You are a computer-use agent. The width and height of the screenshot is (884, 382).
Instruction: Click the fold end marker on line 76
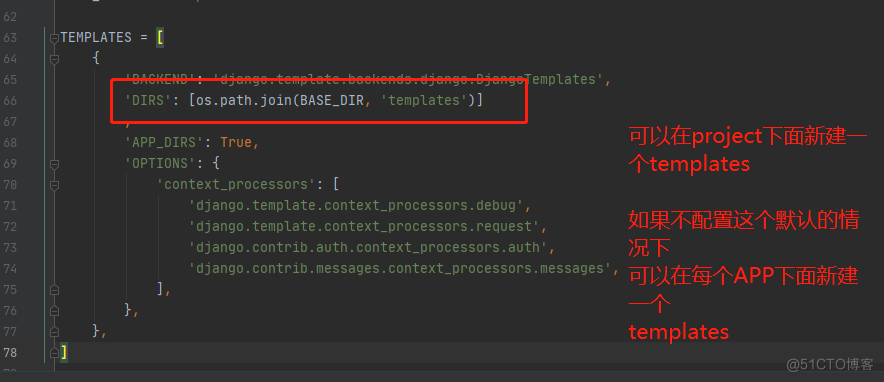point(54,311)
